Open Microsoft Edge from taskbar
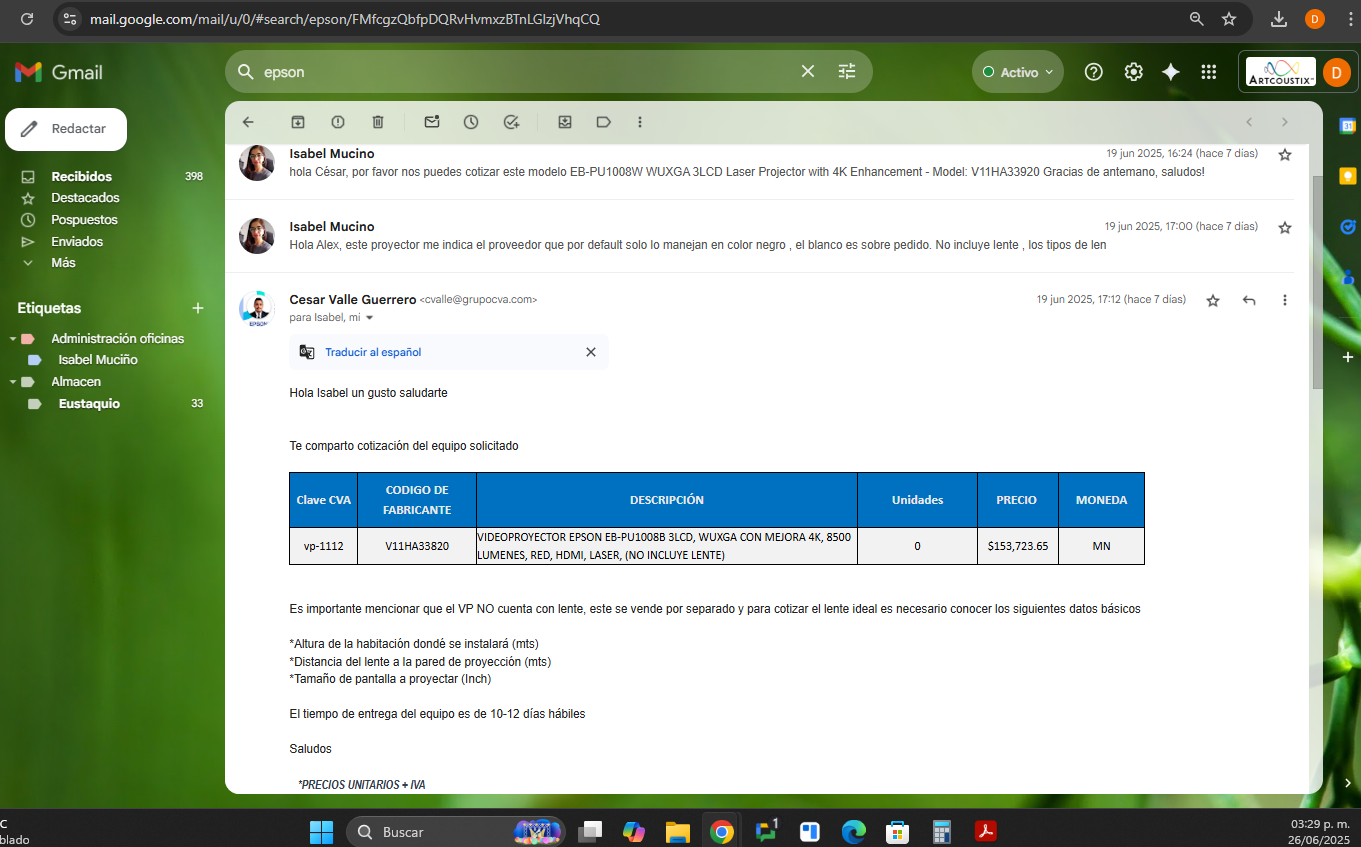 853,831
